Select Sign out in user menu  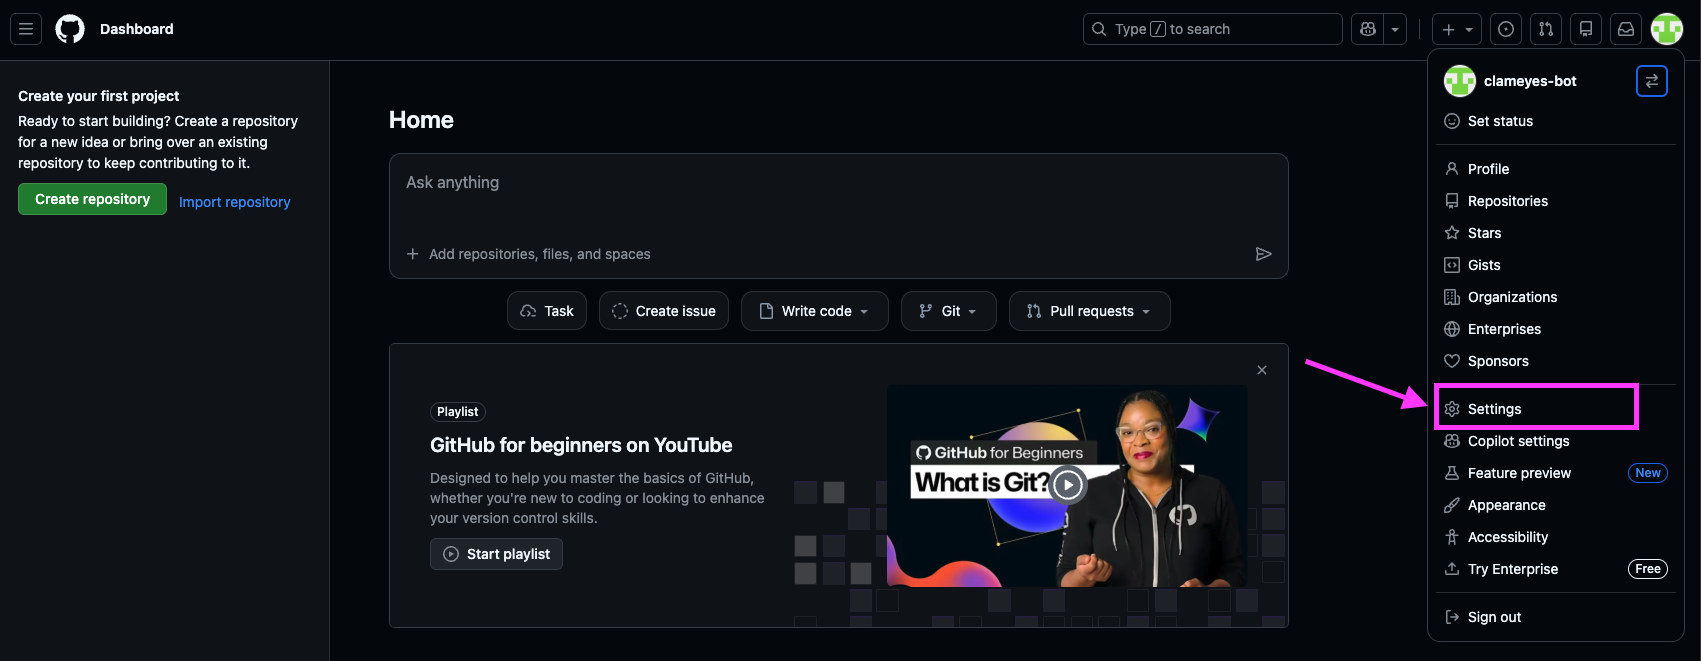coord(1555,617)
